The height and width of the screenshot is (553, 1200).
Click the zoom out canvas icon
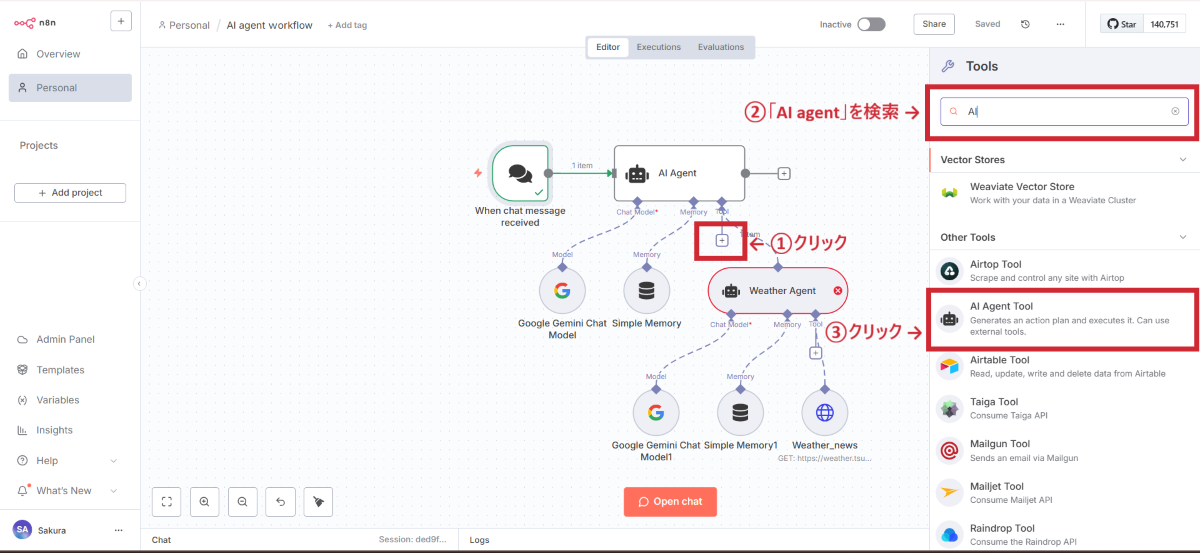click(x=242, y=501)
